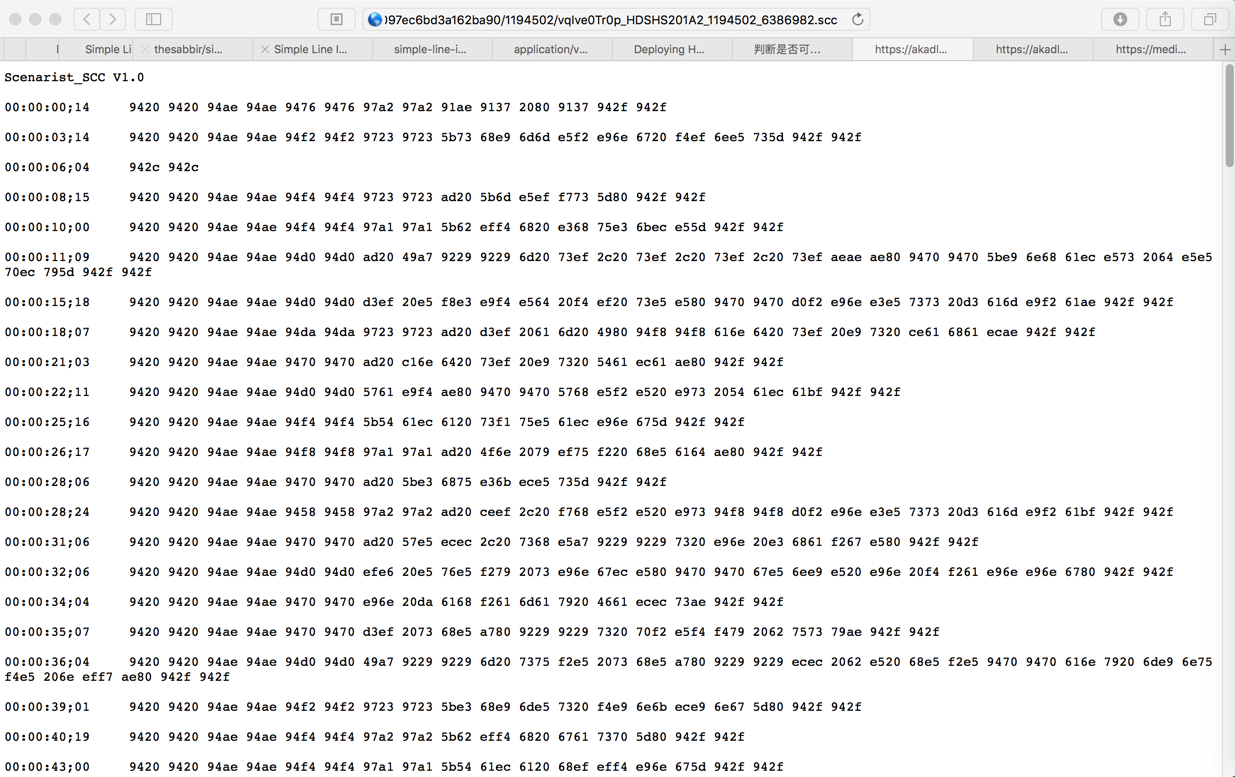Click the Scenarist_SCC V1.0 header text
This screenshot has width=1235, height=777.
(74, 77)
